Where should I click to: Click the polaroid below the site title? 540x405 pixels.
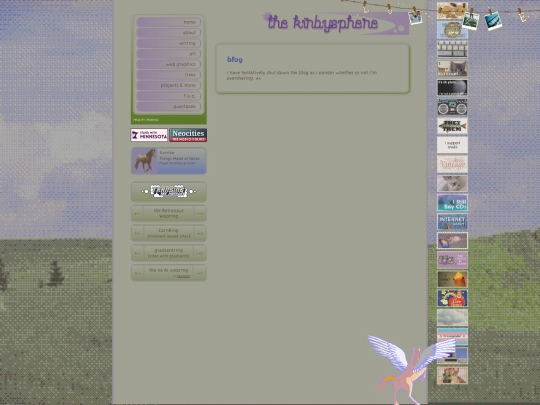click(415, 18)
